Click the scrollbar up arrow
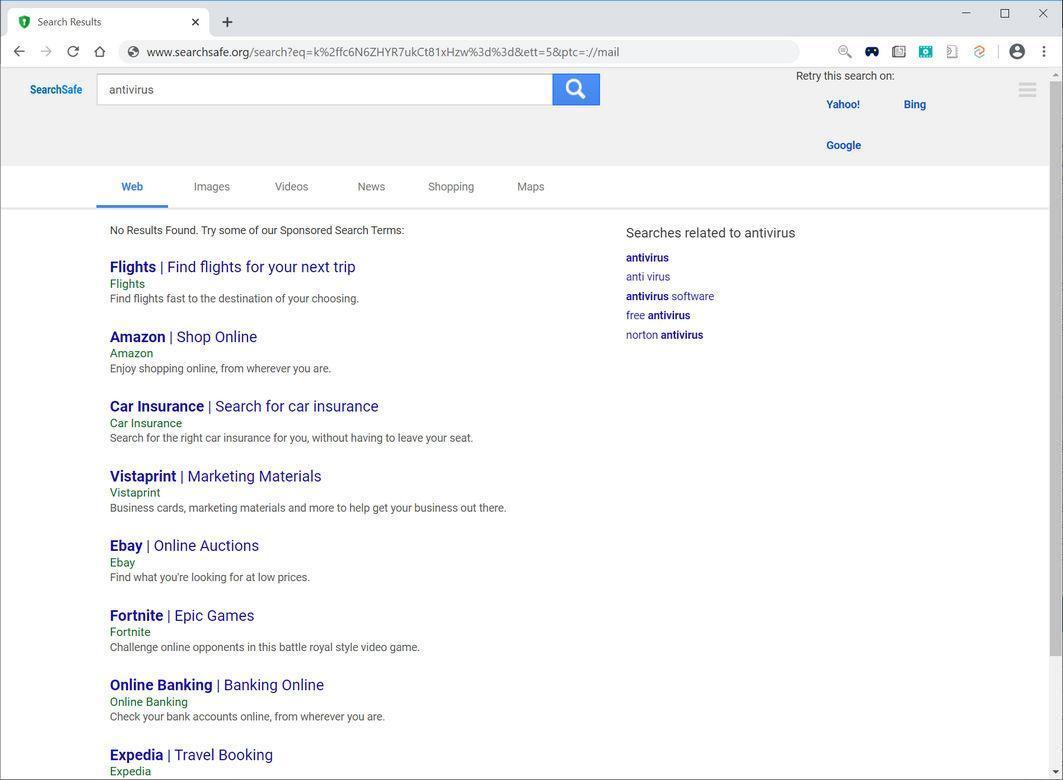The image size is (1063, 780). tap(1056, 75)
